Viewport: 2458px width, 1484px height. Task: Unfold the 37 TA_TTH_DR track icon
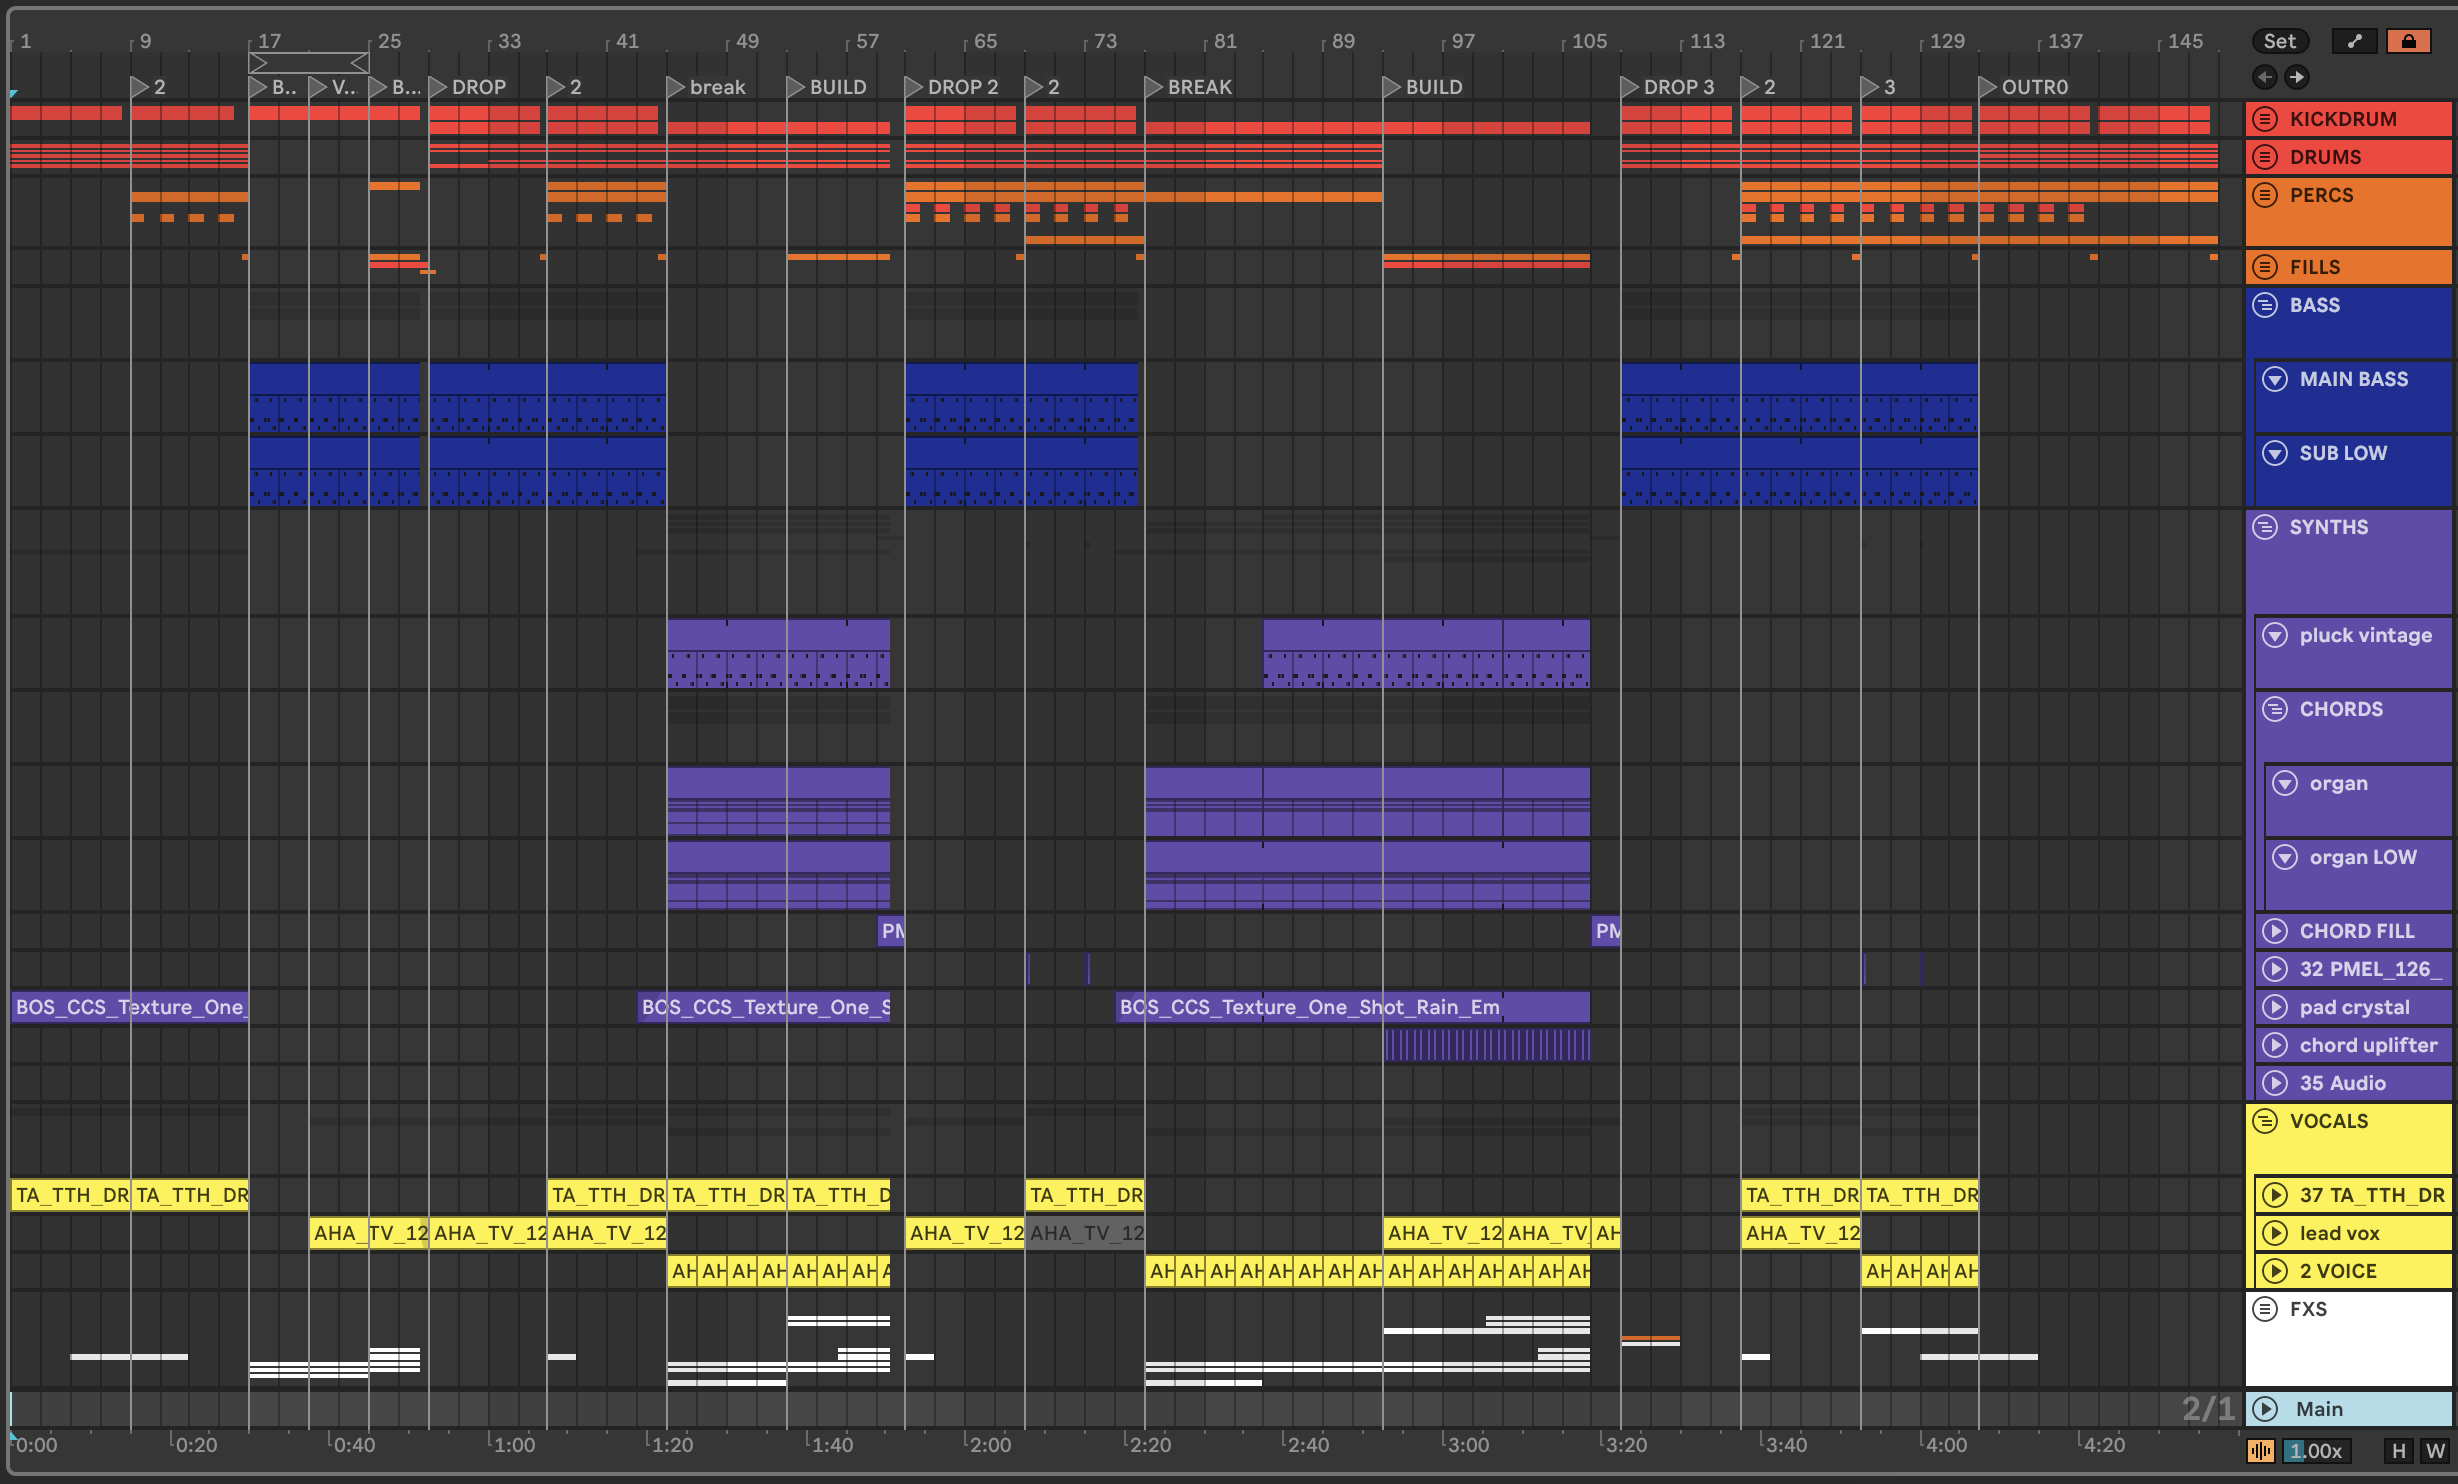2276,1195
